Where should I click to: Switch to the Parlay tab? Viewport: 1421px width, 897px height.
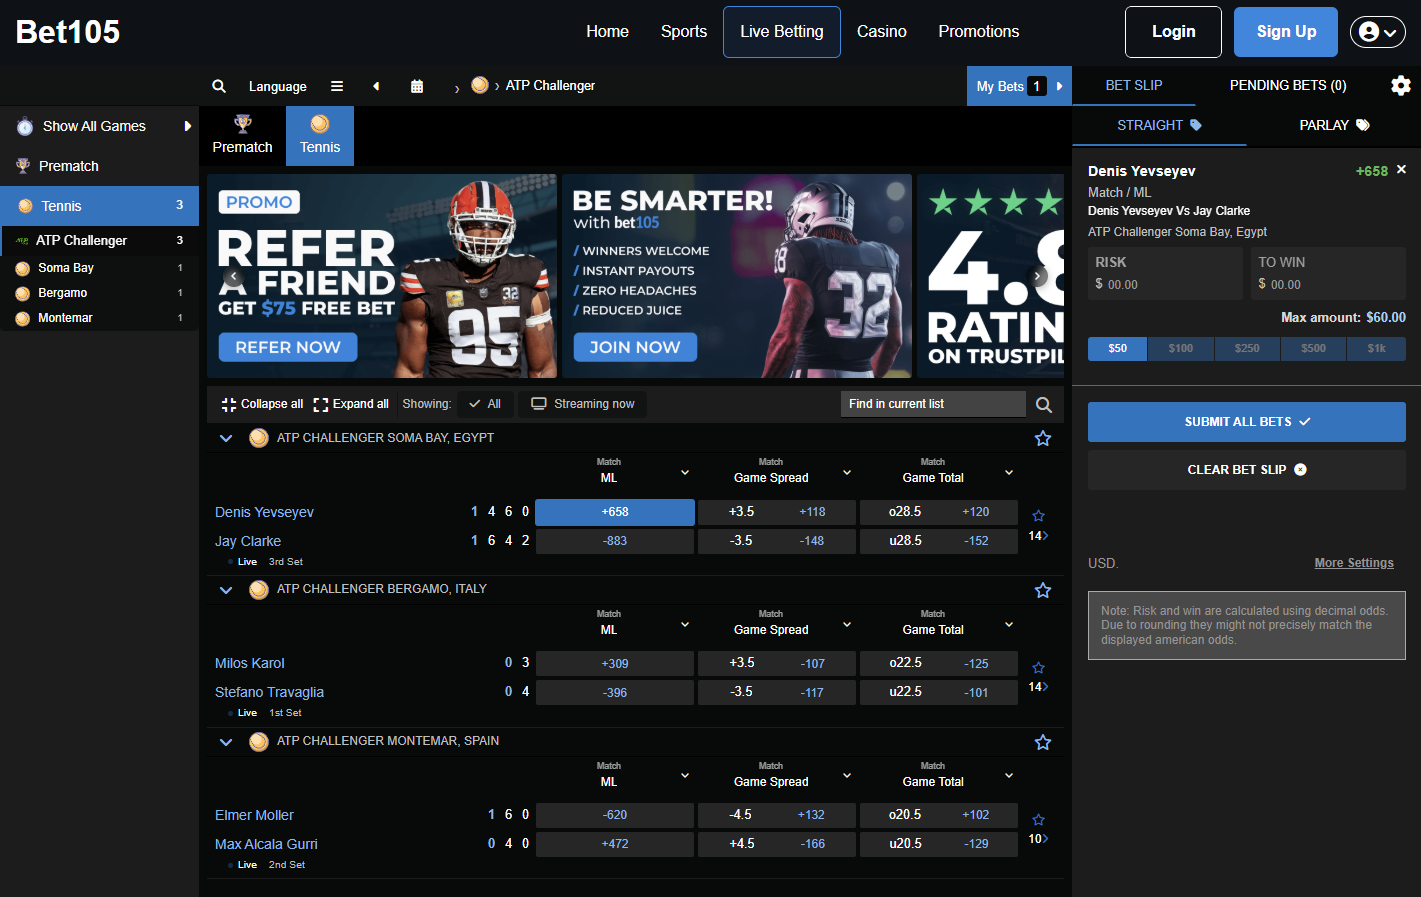[x=1334, y=125]
